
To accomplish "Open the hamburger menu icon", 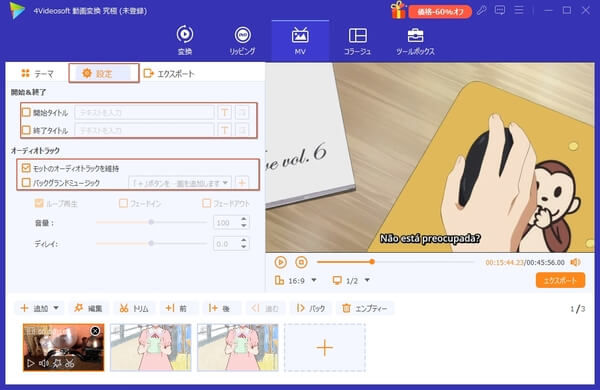I will point(518,10).
